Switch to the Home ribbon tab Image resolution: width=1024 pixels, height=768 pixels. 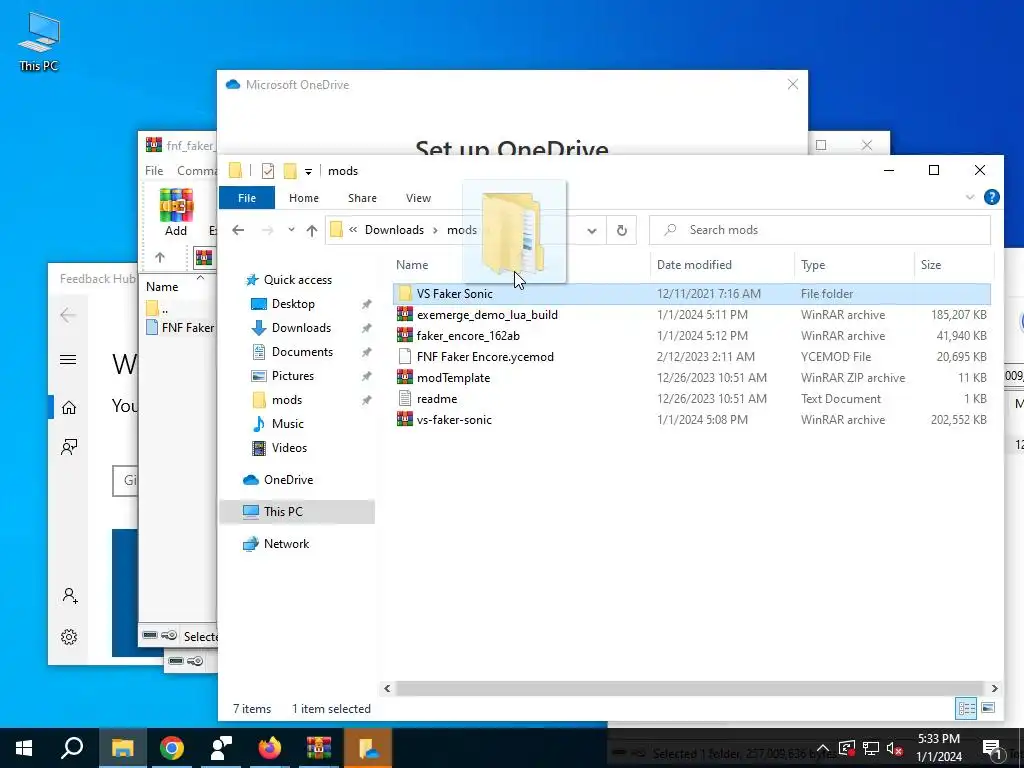304,198
